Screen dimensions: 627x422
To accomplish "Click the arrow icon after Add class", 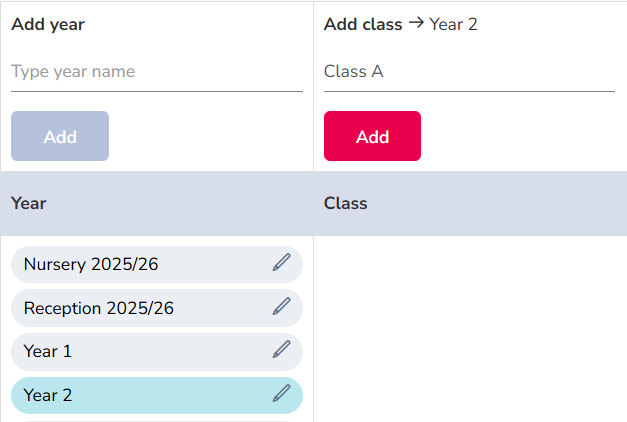I will click(x=416, y=23).
